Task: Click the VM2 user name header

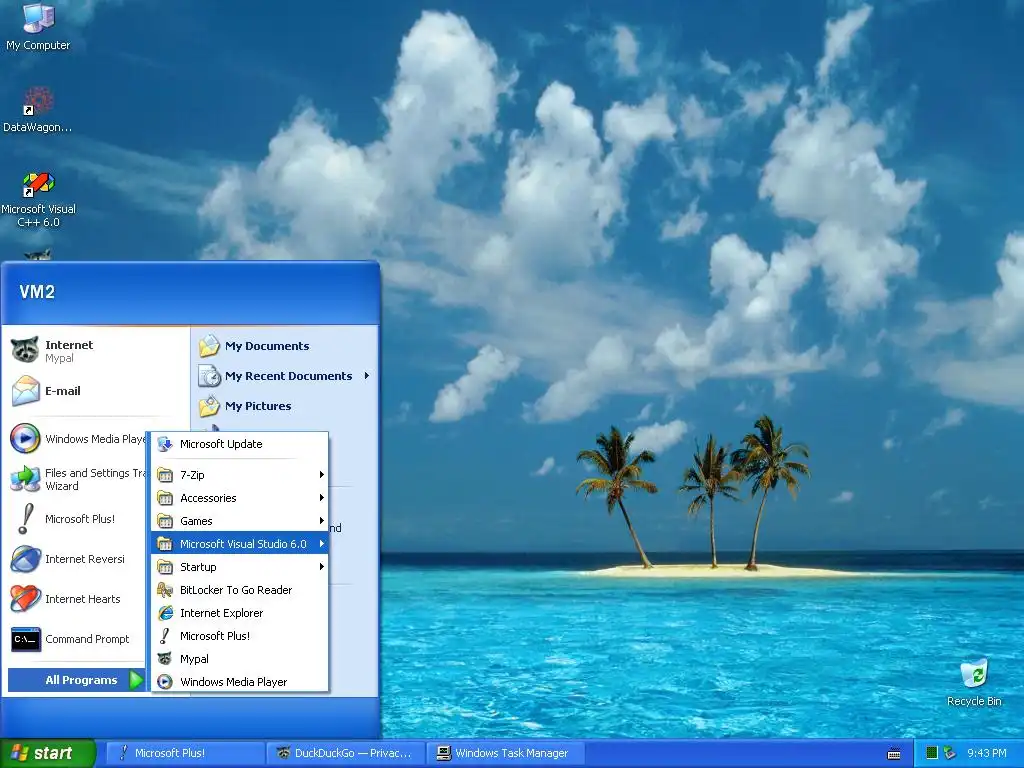Action: (37, 292)
